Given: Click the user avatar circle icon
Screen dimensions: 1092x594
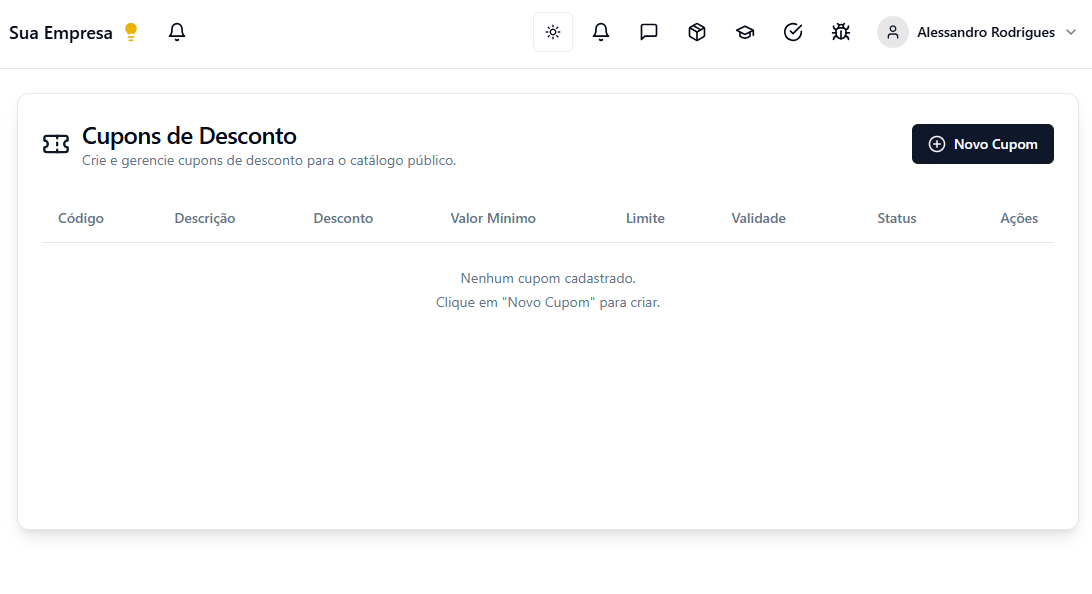Looking at the screenshot, I should [892, 31].
